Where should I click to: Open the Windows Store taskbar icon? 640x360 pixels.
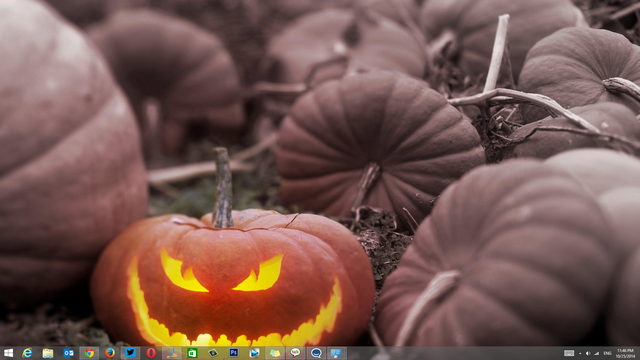[x=192, y=353]
